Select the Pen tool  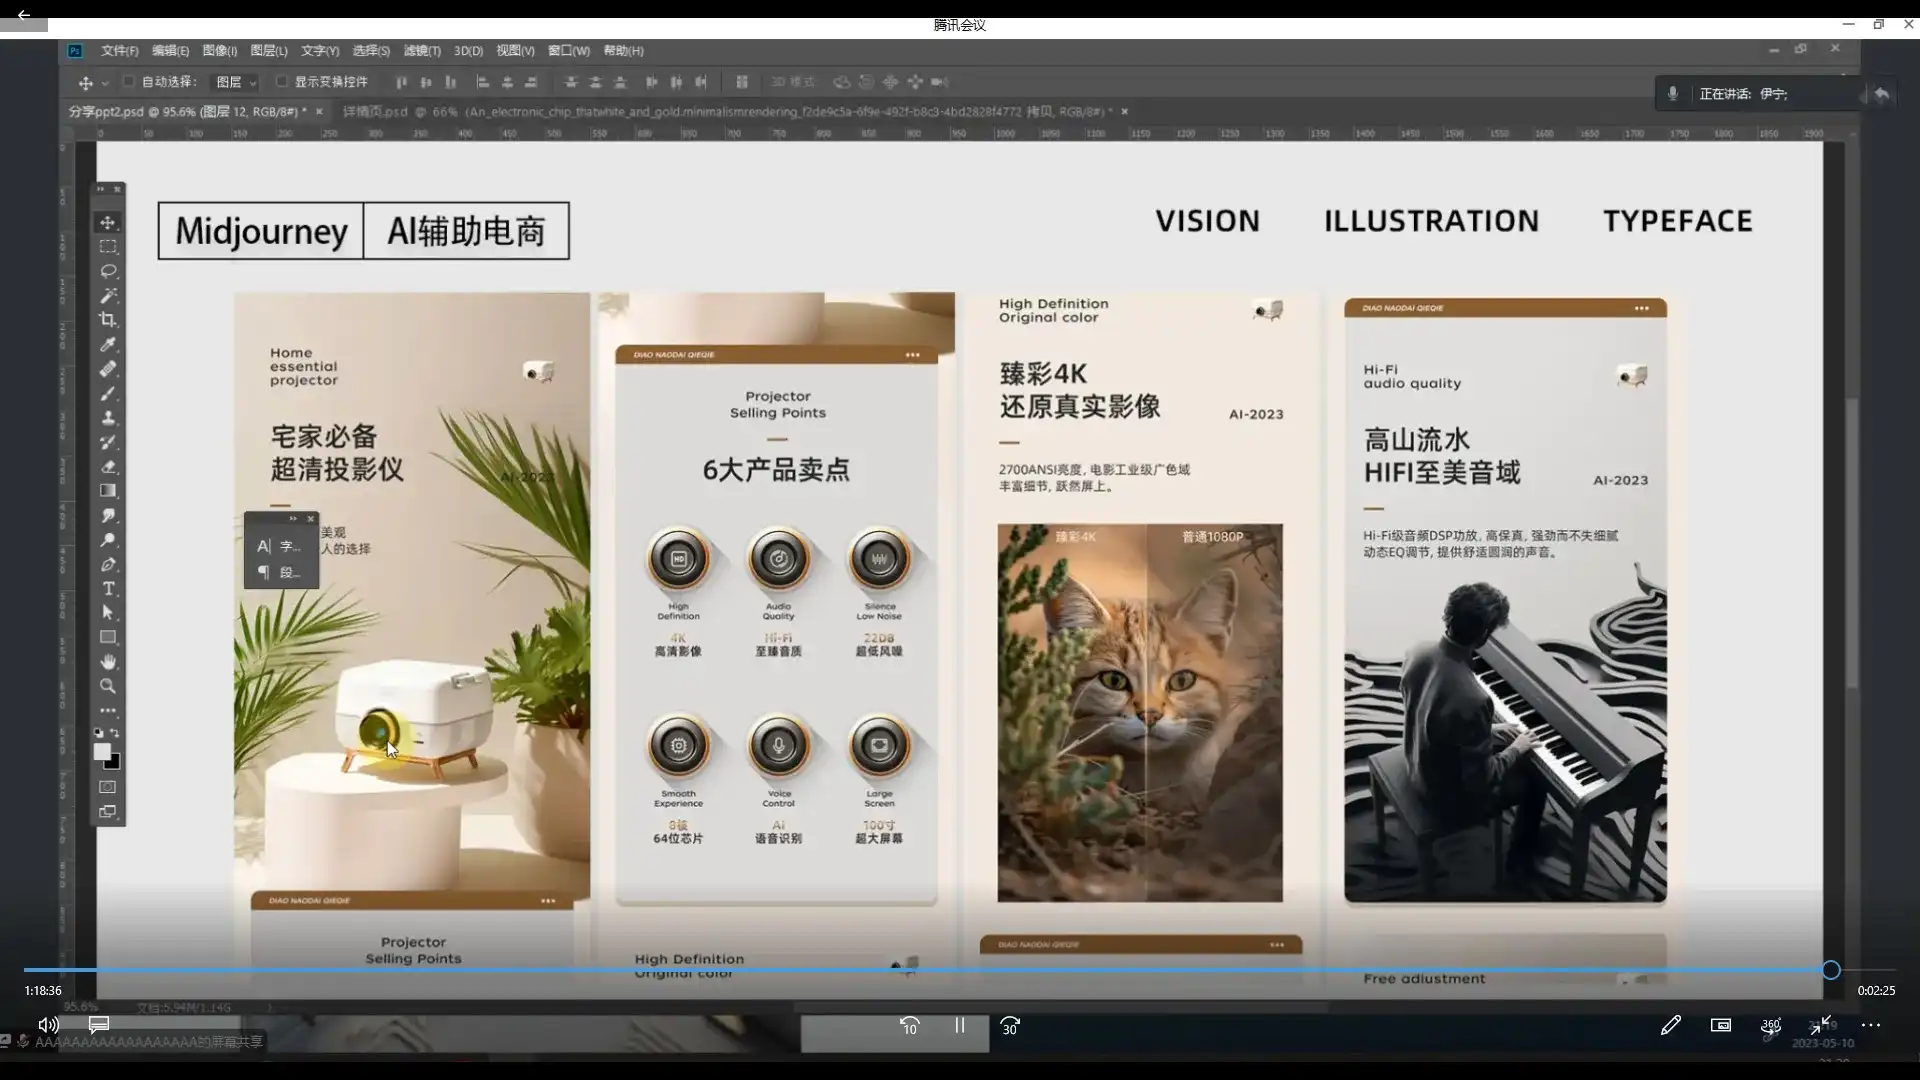[109, 564]
